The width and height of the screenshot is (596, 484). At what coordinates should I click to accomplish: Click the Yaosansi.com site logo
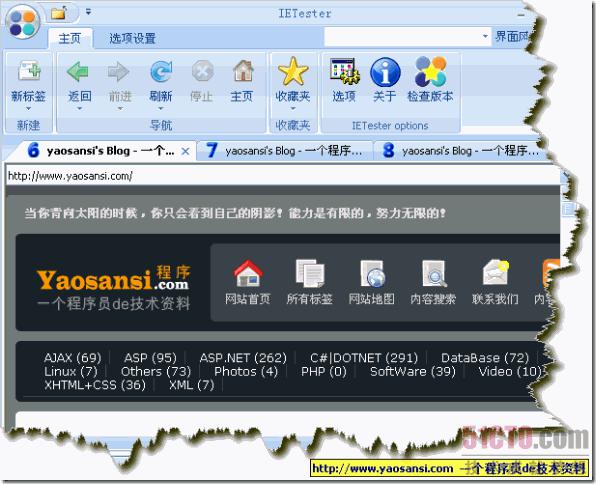point(113,288)
